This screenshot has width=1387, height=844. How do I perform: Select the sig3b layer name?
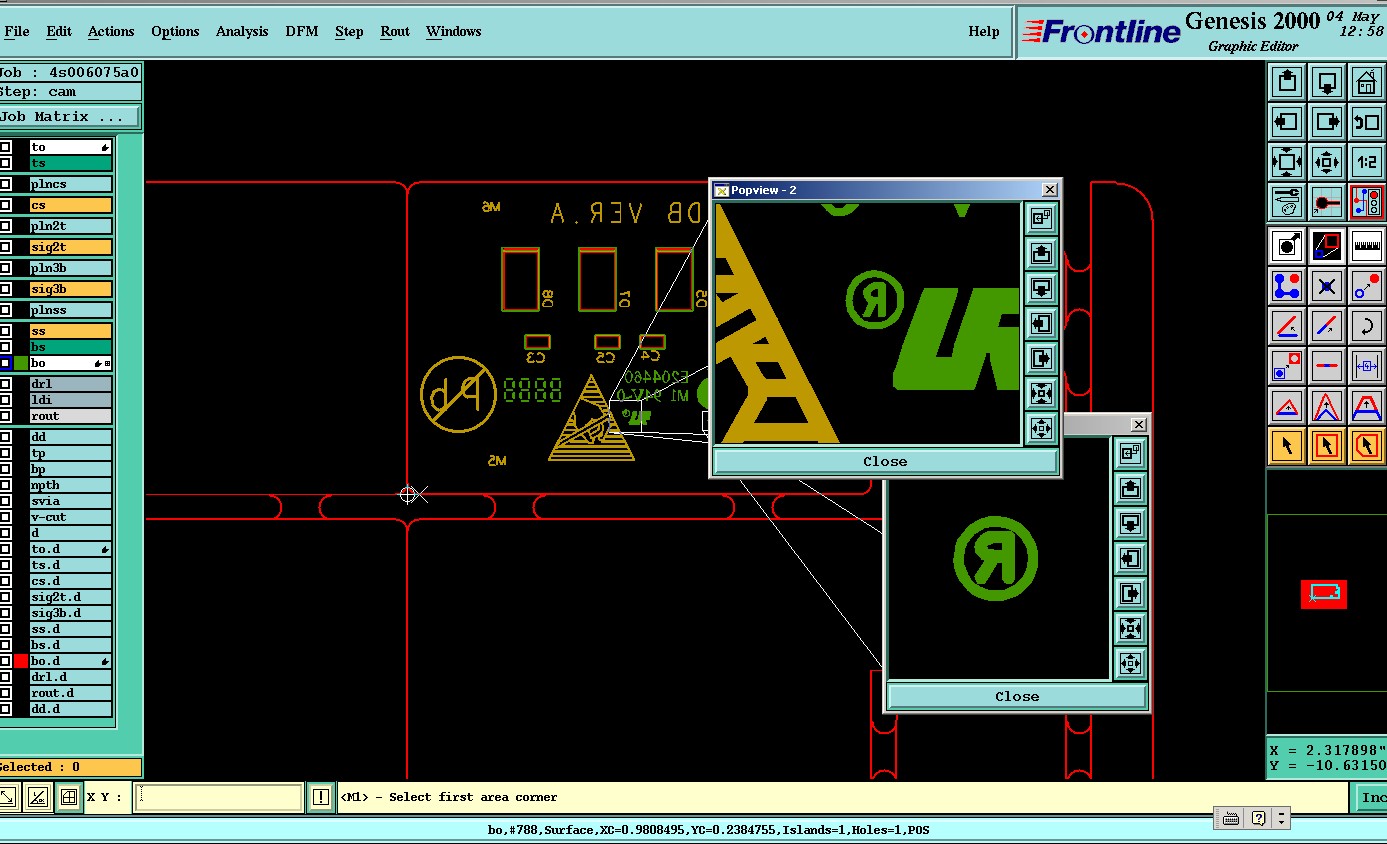click(70, 289)
